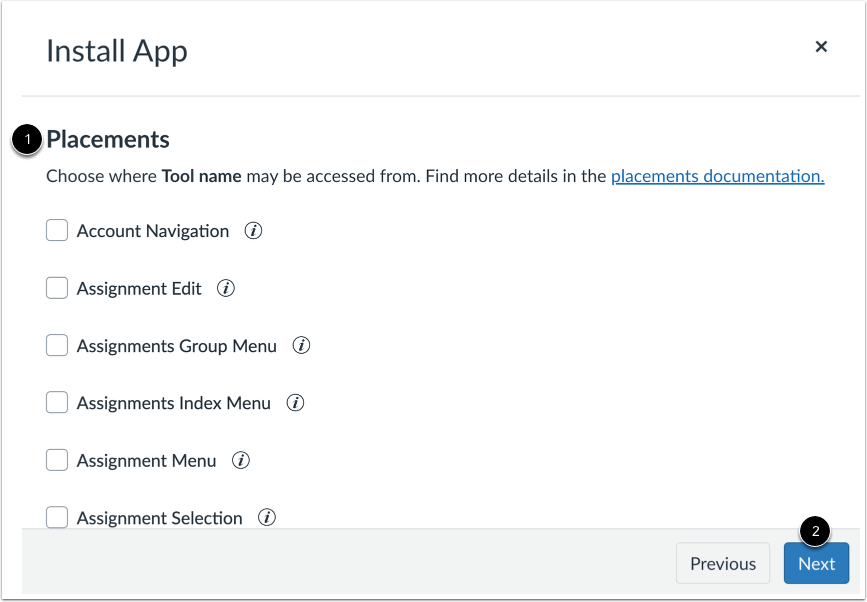Check the Assignment Selection checkbox
The width and height of the screenshot is (867, 602).
[x=57, y=518]
